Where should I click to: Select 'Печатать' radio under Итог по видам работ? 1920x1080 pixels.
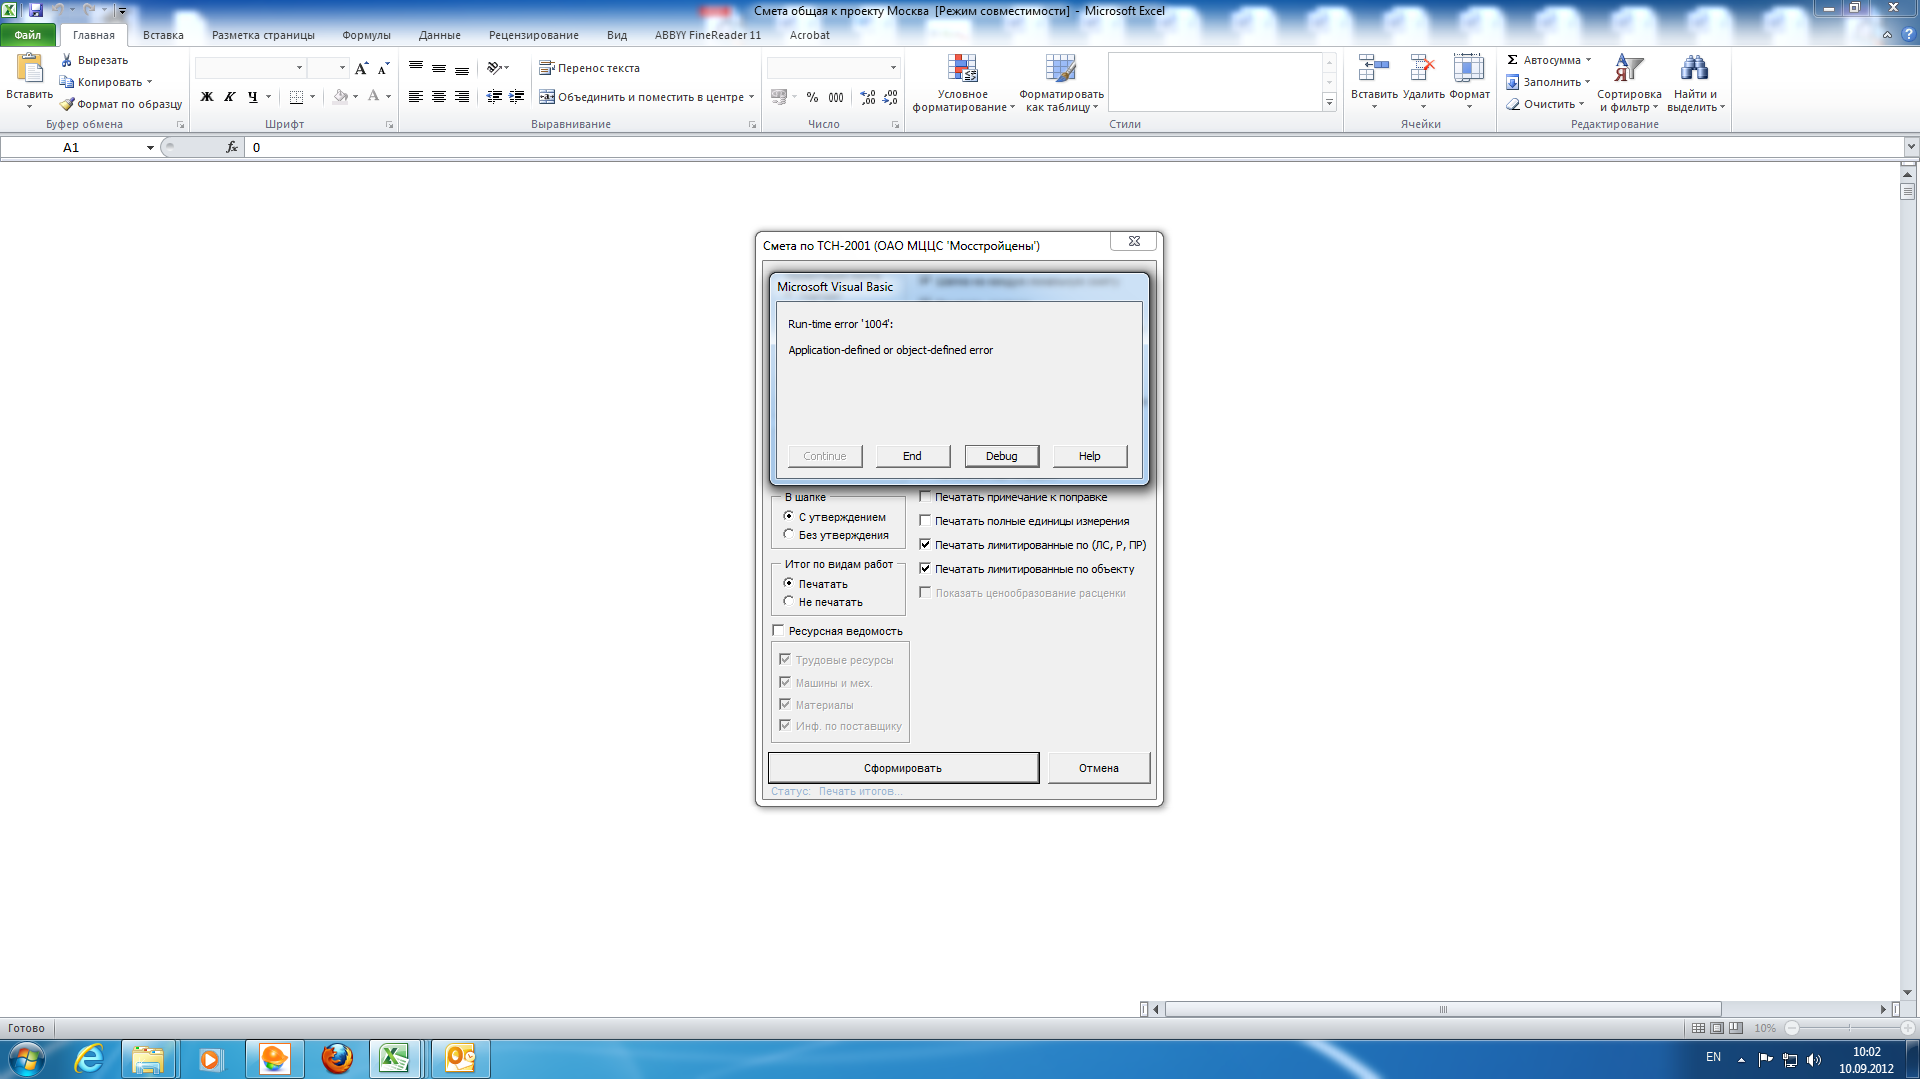pyautogui.click(x=788, y=584)
